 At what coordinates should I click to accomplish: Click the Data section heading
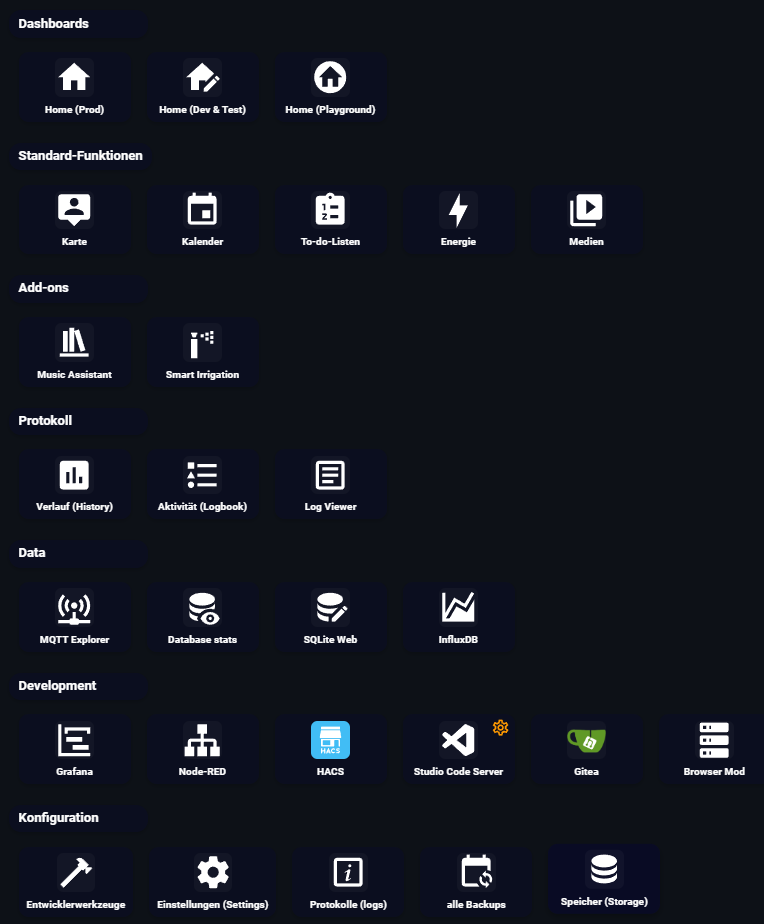point(32,553)
